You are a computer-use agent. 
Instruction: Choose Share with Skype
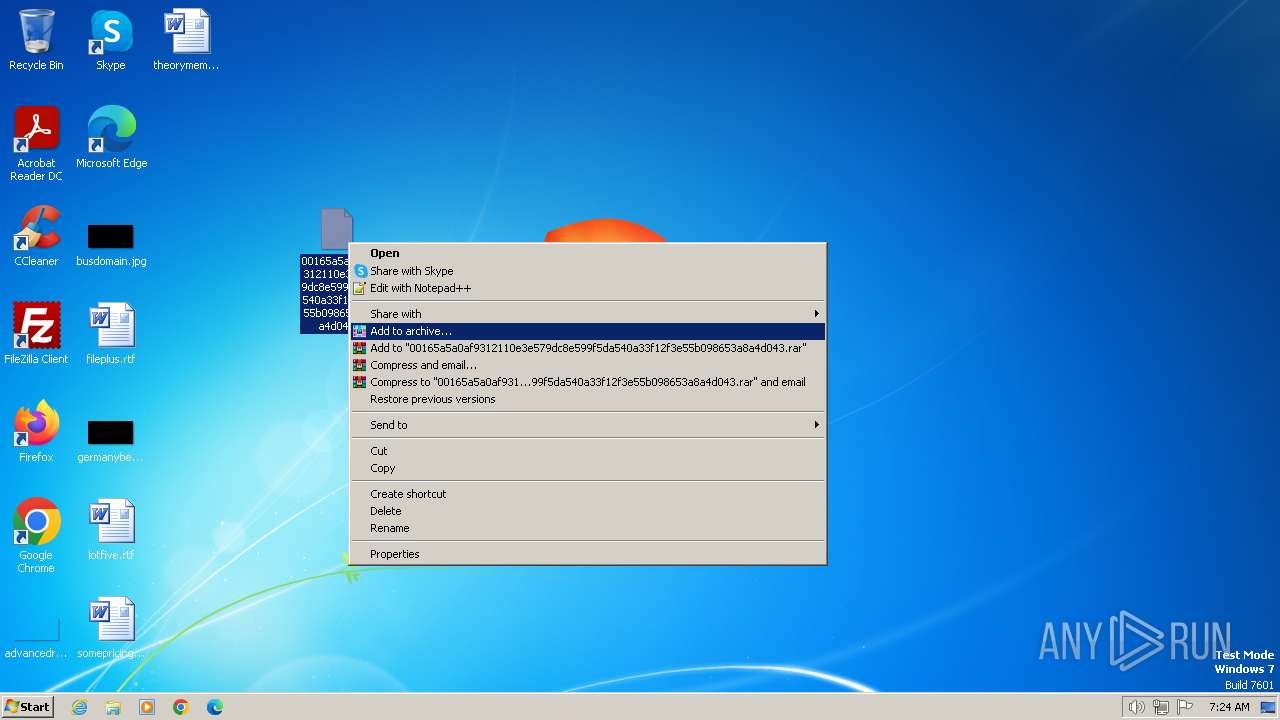[588, 271]
